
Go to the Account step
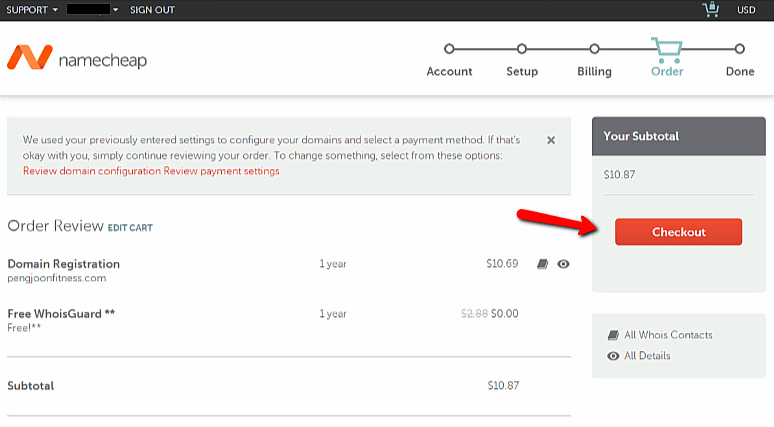point(449,49)
